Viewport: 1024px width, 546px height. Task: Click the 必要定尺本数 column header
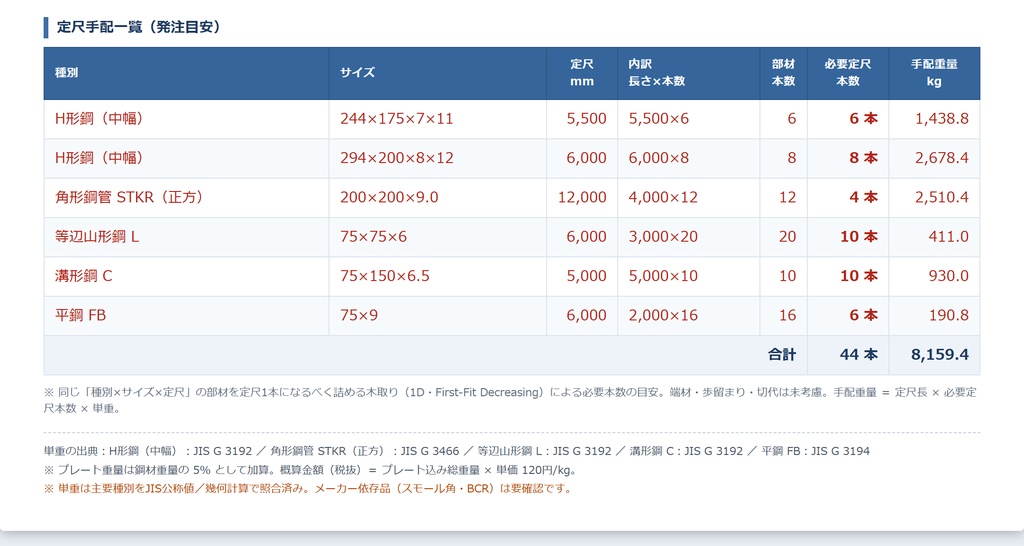pyautogui.click(x=848, y=72)
